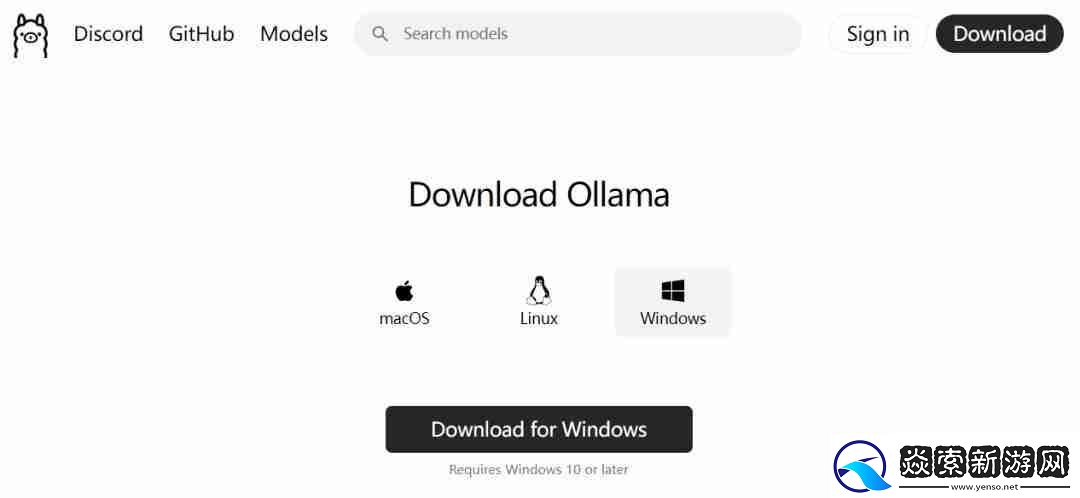Focus the Search models field
The image size is (1080, 498).
(x=578, y=34)
